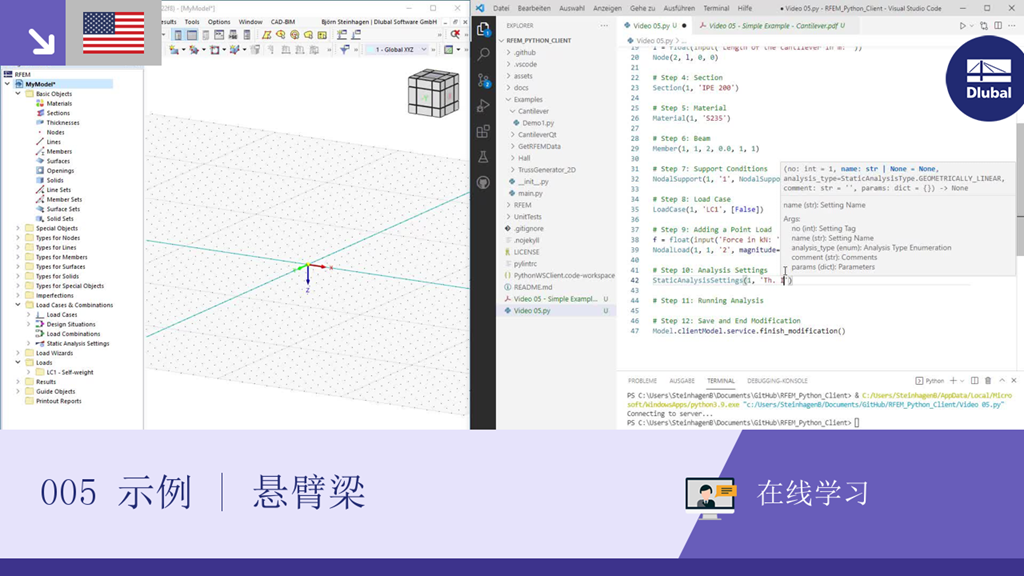
Task: Click the RFEM funnel filter toolbar icon
Action: click(345, 50)
